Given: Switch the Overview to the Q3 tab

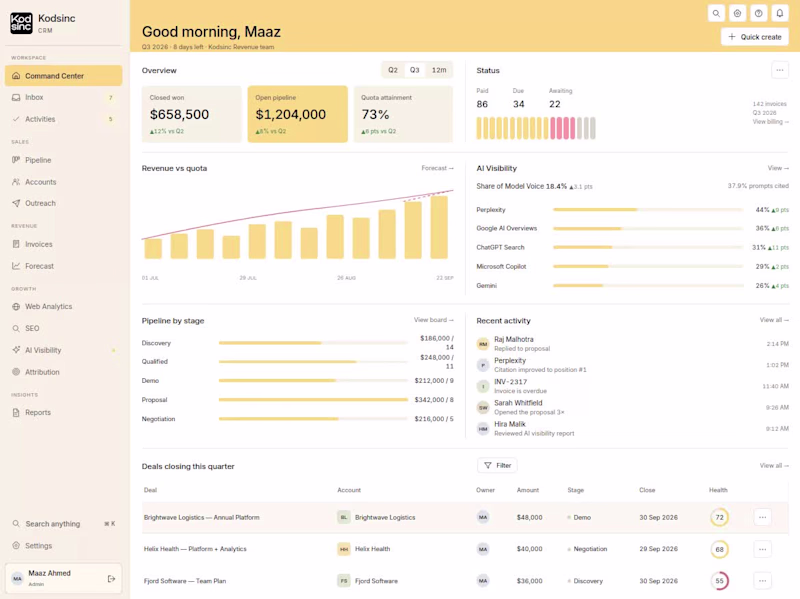Looking at the screenshot, I should pyautogui.click(x=414, y=70).
